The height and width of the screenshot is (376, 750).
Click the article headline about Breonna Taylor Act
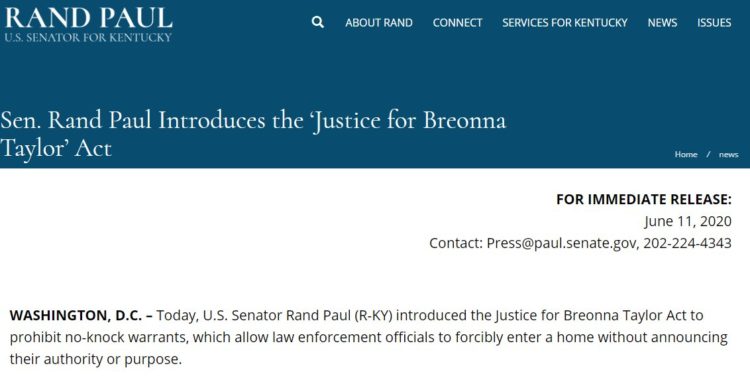253,134
